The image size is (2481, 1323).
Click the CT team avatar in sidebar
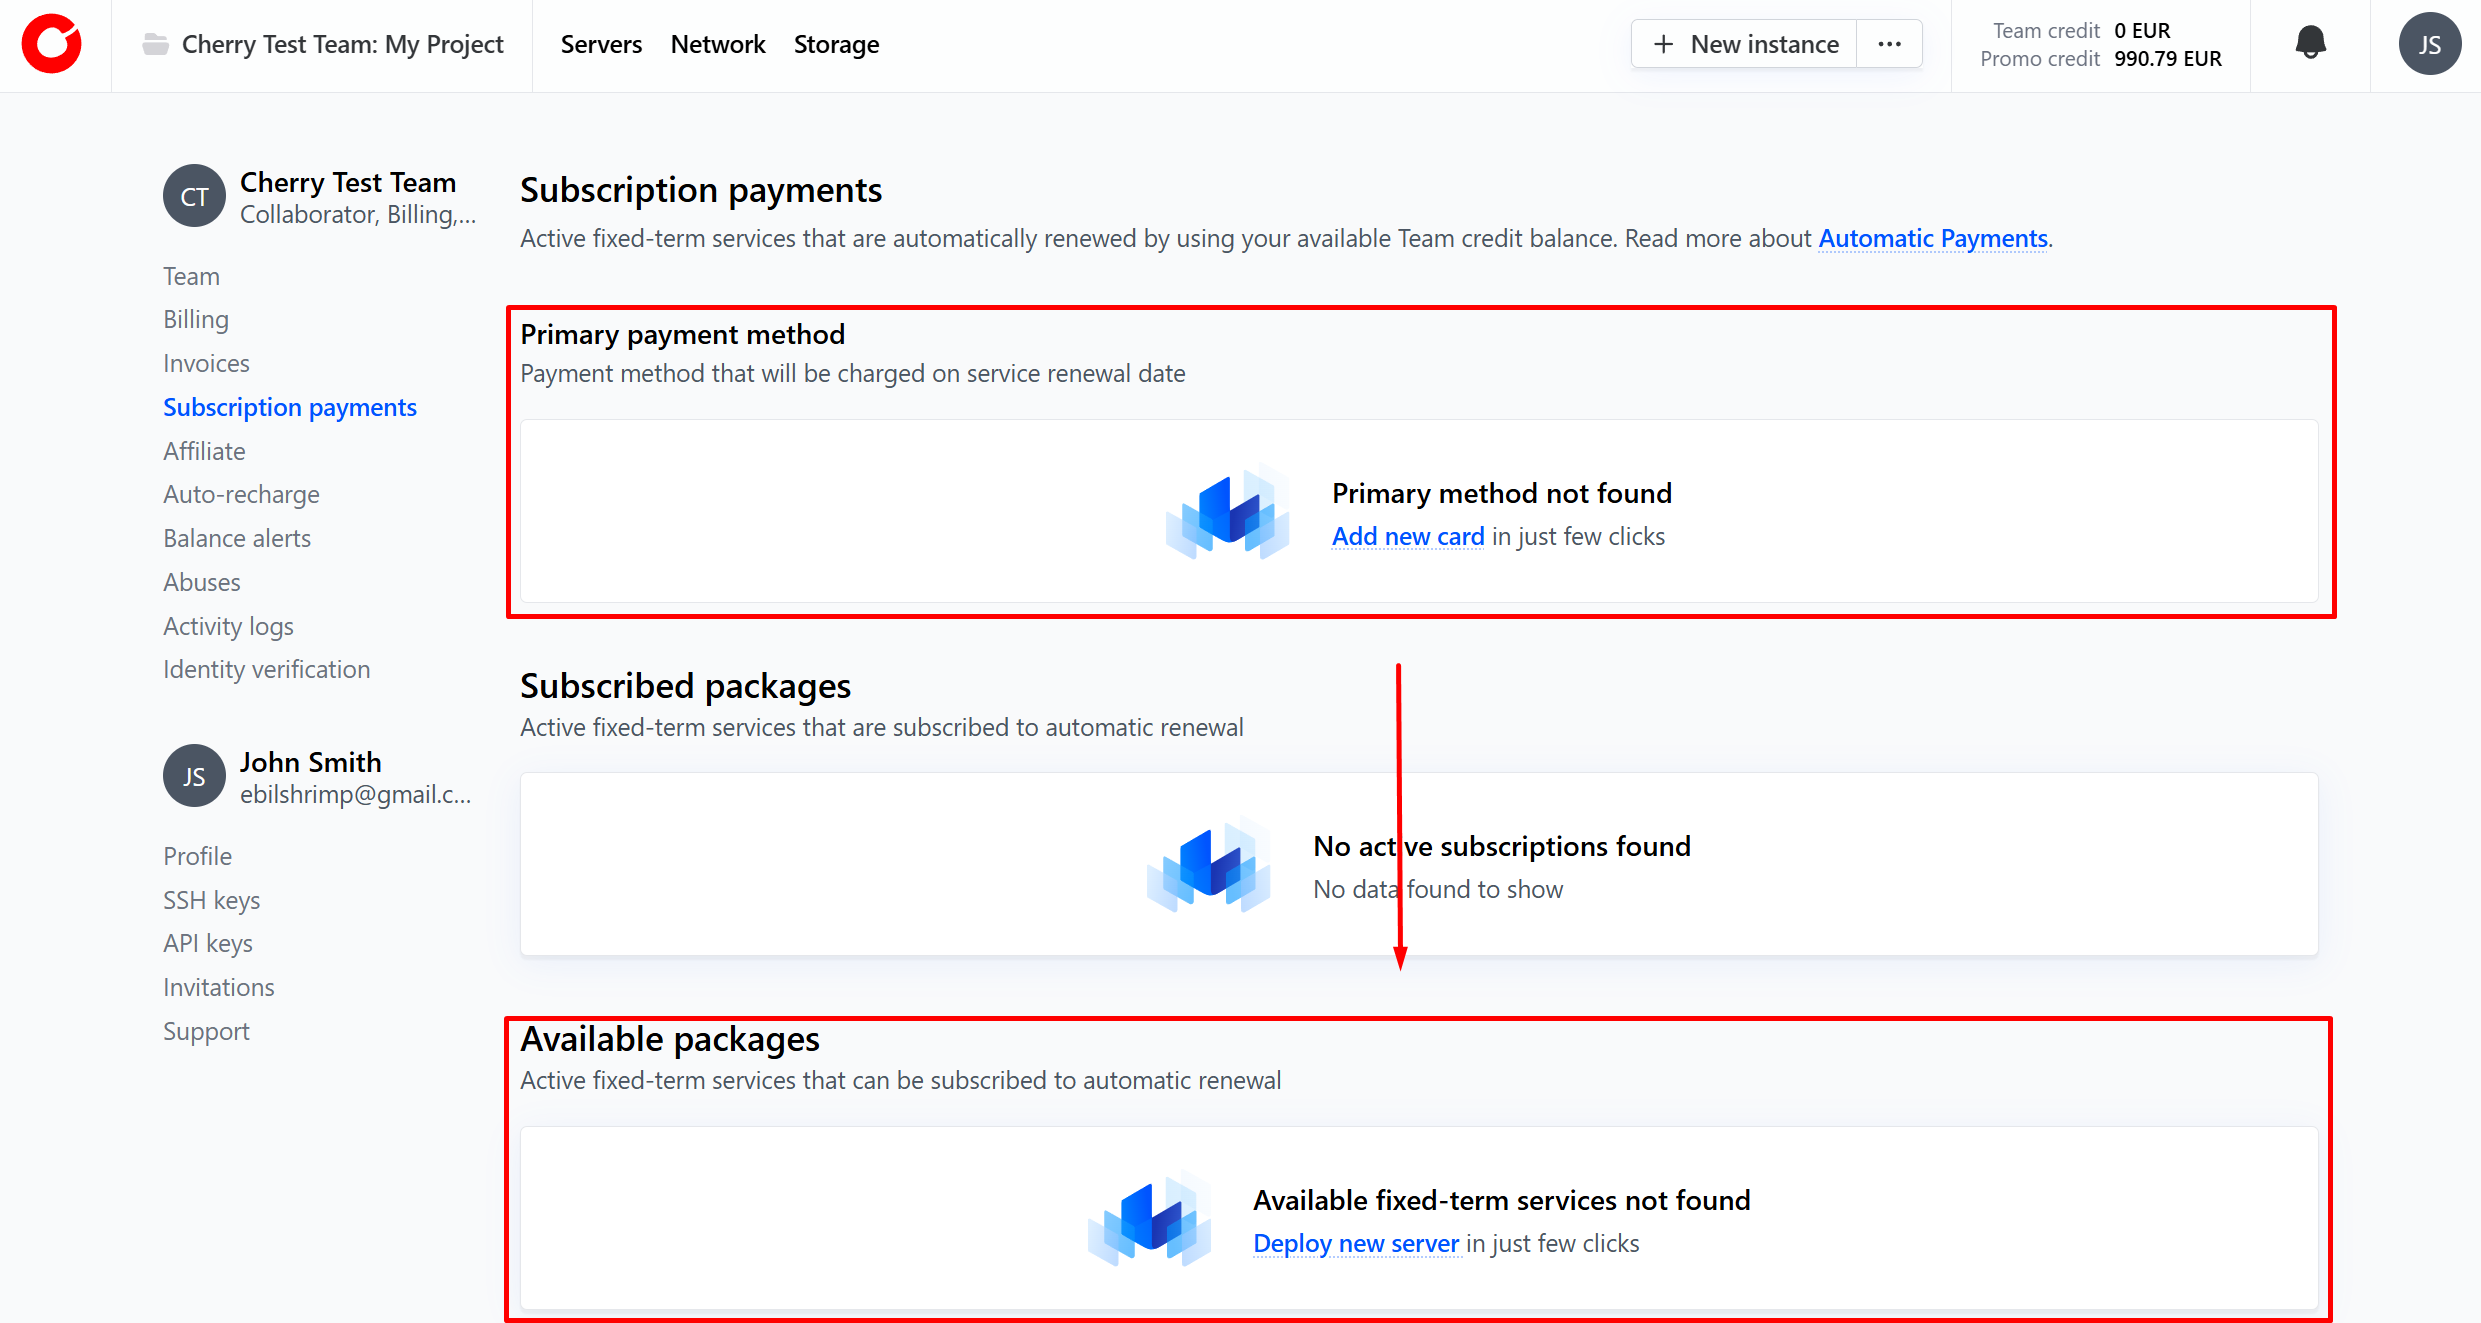pos(194,196)
